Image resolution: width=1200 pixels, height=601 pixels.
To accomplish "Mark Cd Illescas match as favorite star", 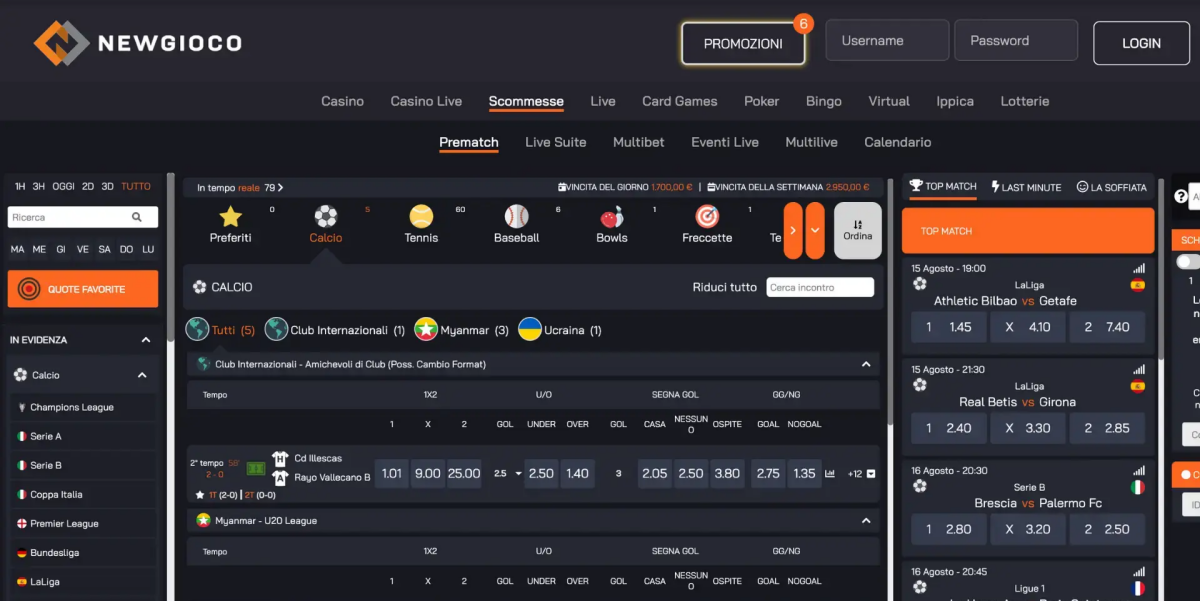I will (x=200, y=495).
